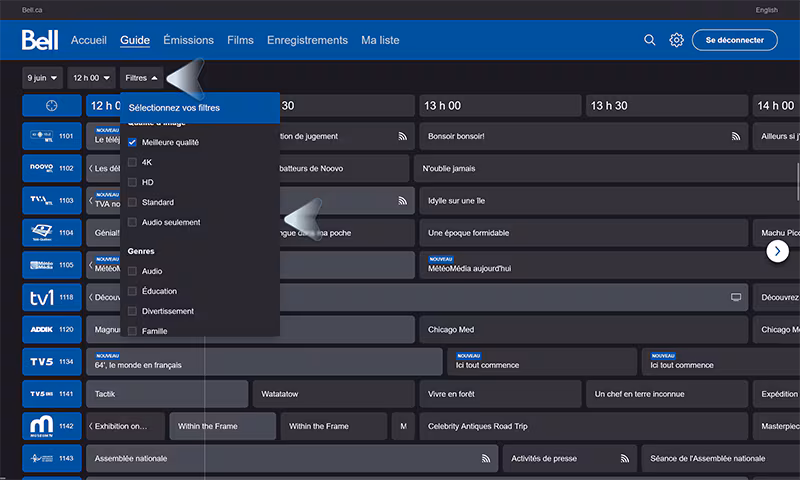Click cast icon on Assemblée nationale program
800x480 pixels.
[486, 459]
